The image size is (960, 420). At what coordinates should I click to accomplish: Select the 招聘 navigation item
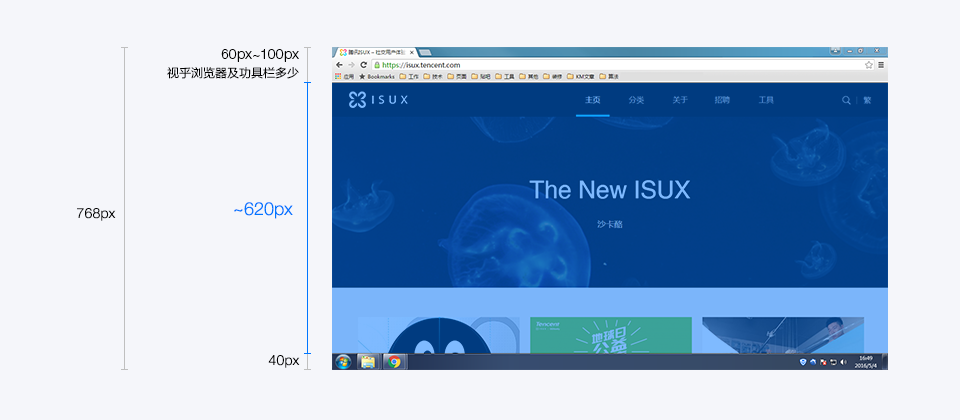[x=722, y=100]
